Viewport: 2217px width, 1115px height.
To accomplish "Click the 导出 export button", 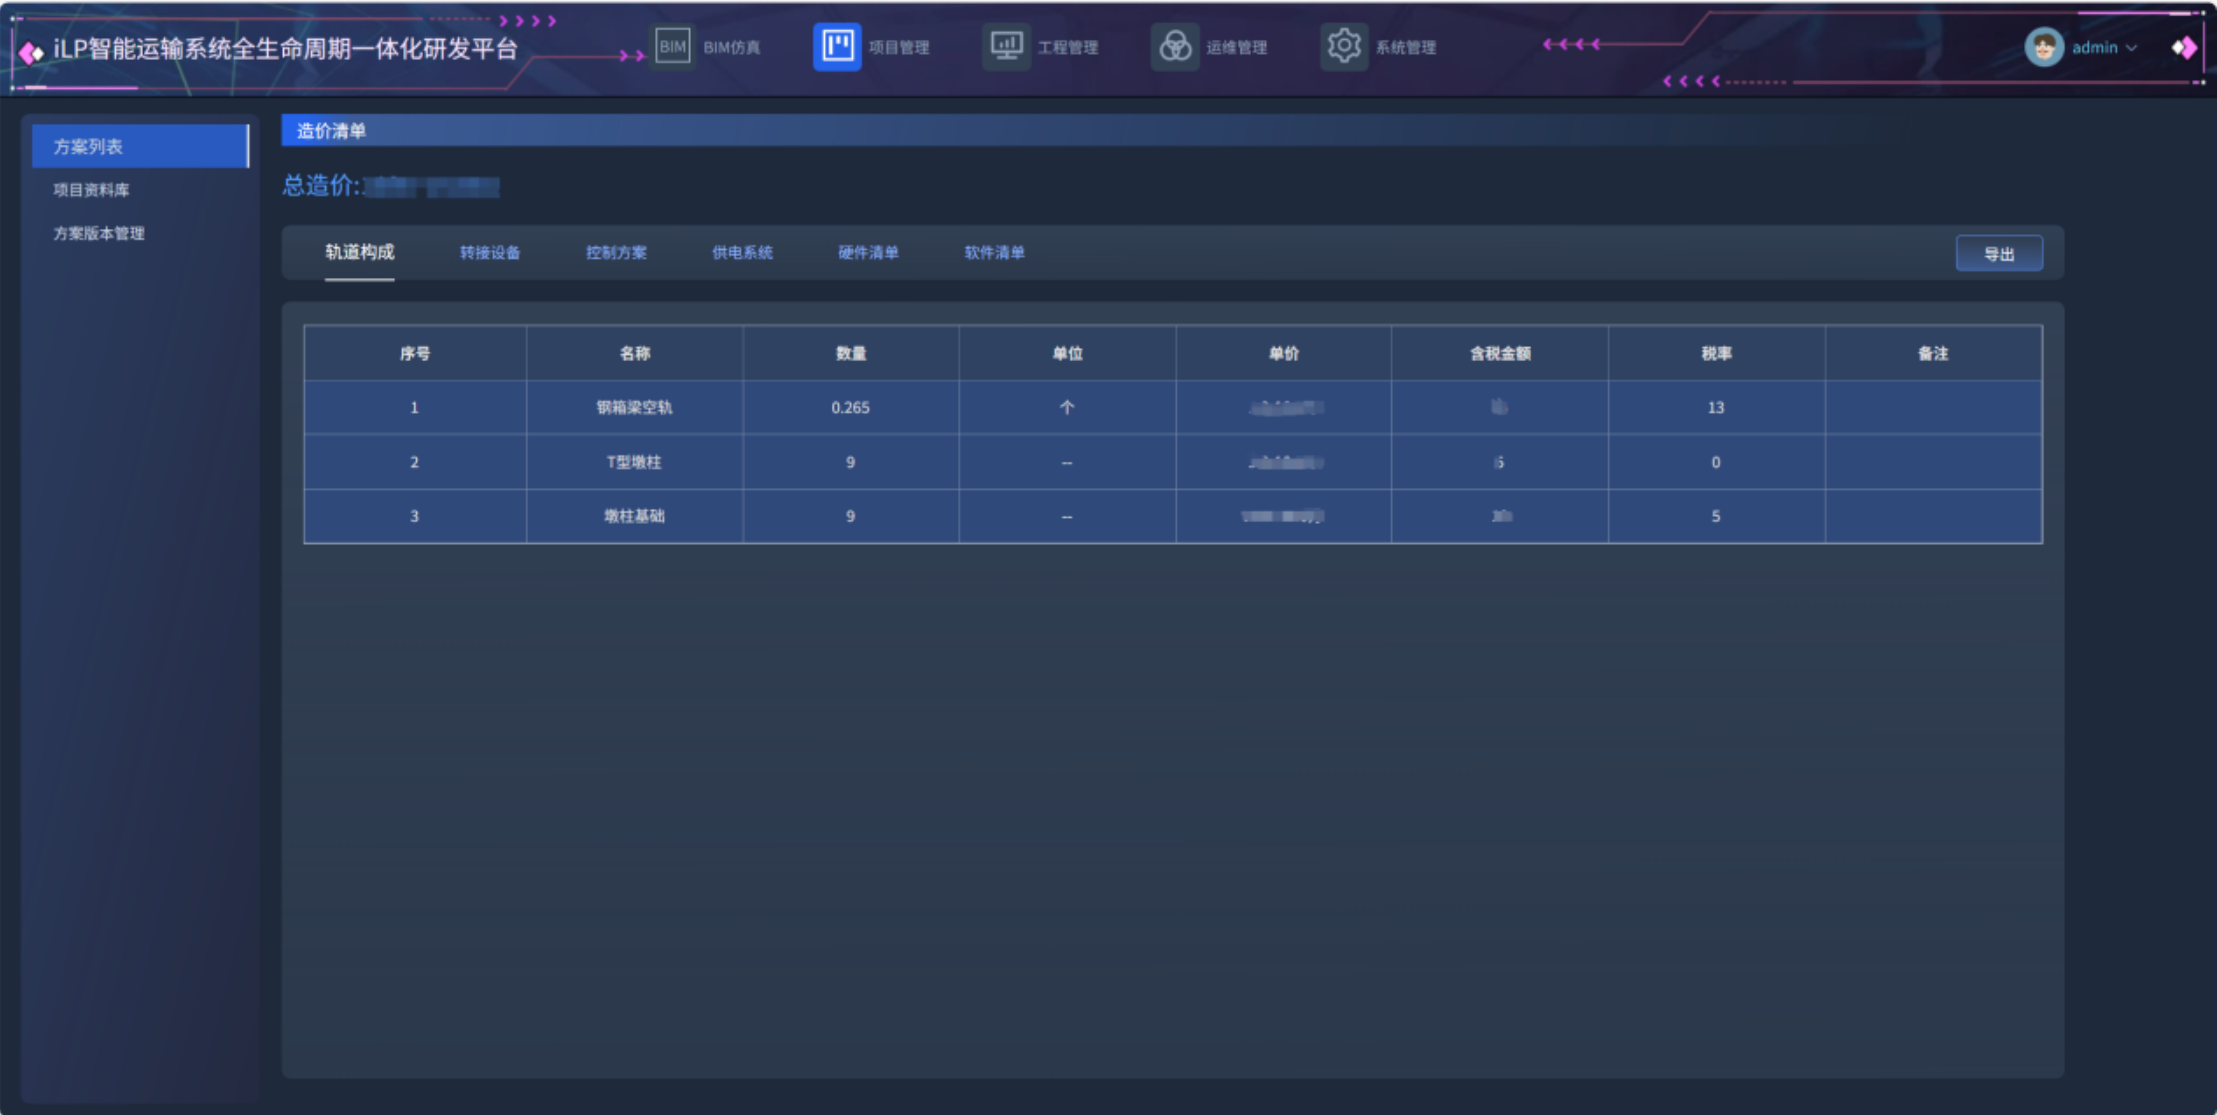I will coord(1999,254).
